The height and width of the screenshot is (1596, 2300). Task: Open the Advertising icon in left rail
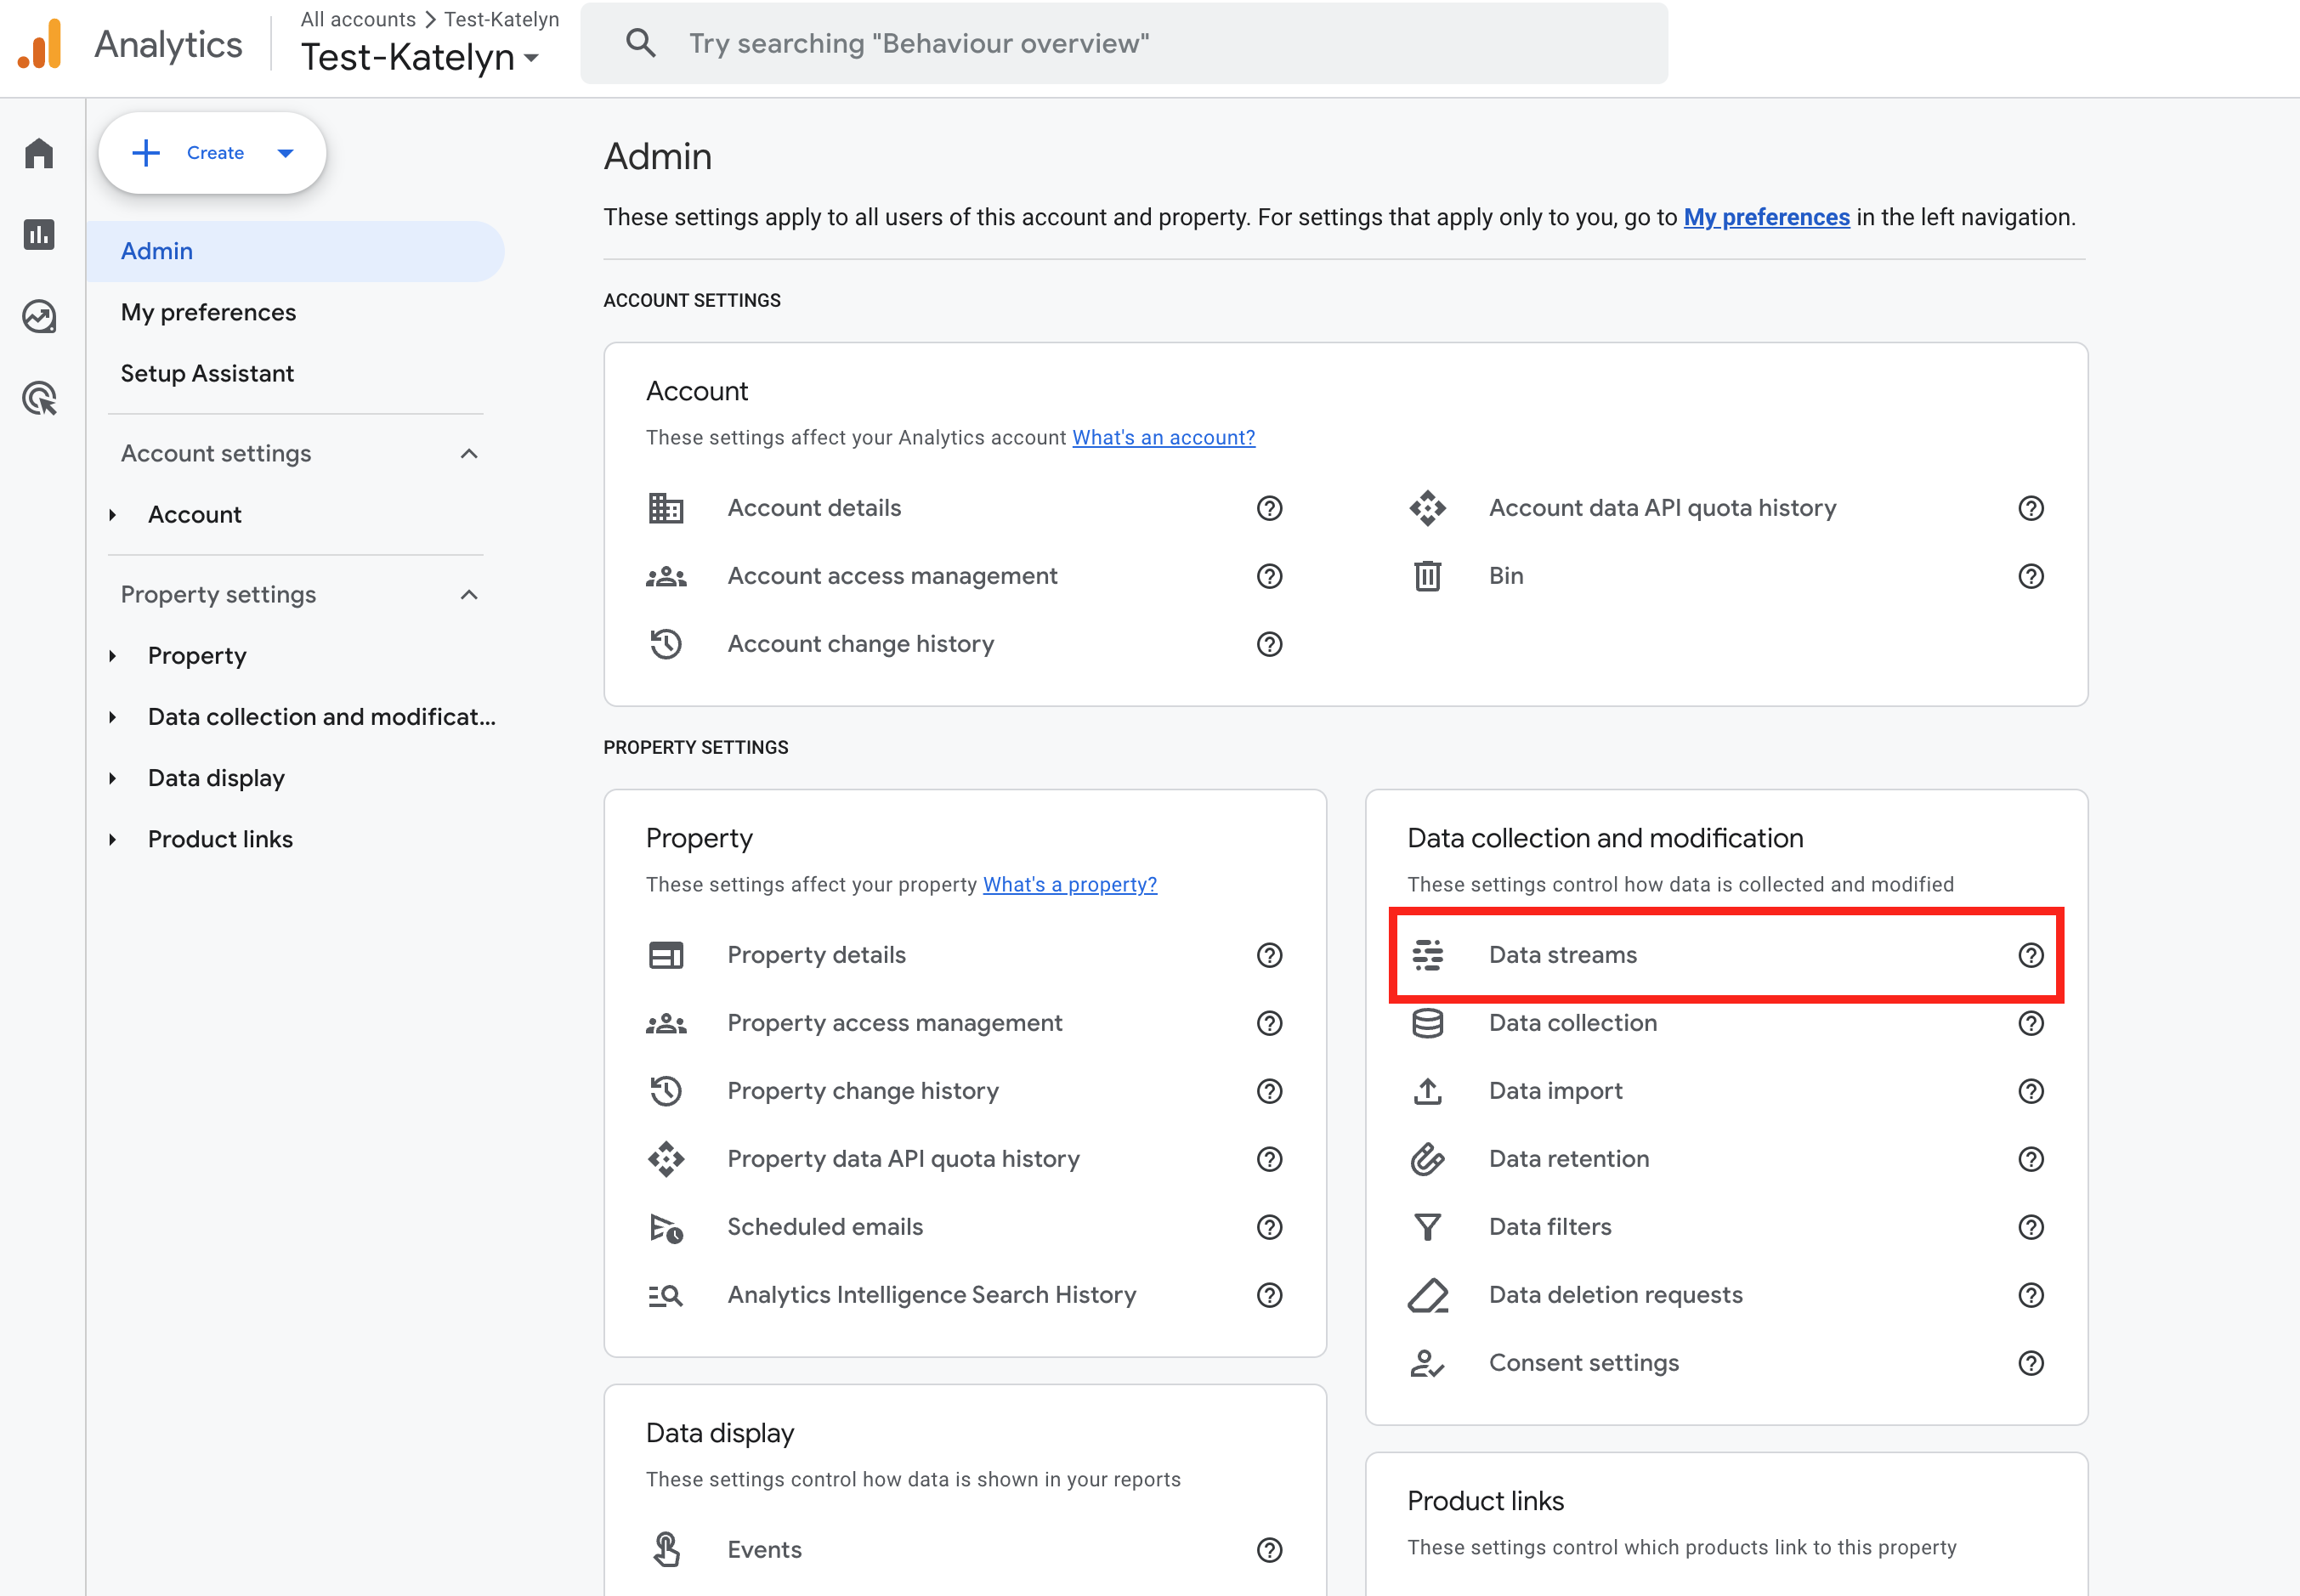click(x=39, y=398)
